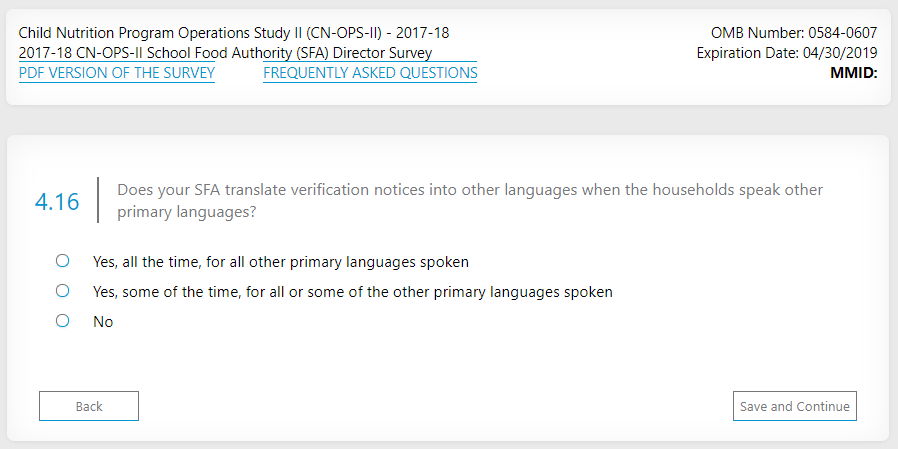
Task: Click Save and Continue
Action: pyautogui.click(x=794, y=406)
